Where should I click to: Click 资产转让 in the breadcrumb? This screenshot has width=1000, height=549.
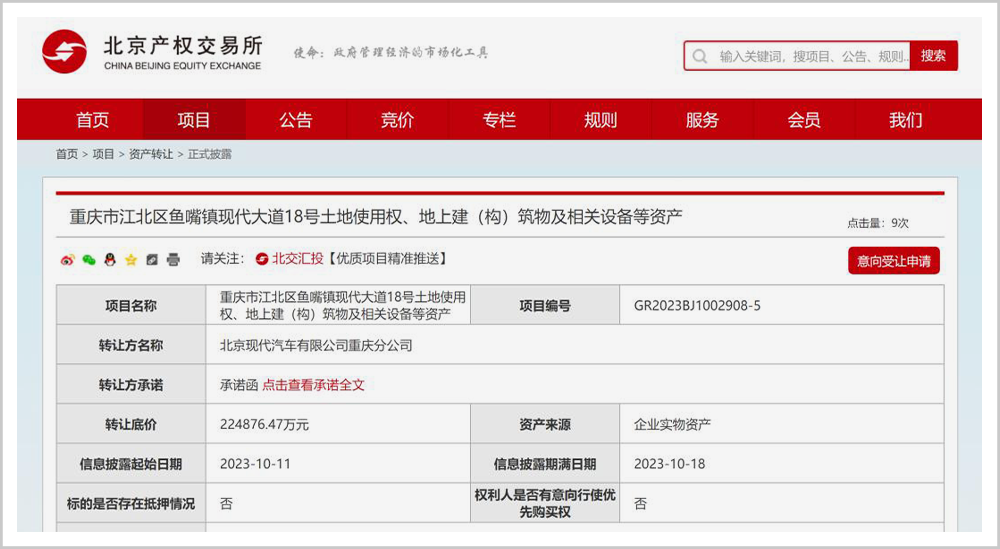pyautogui.click(x=150, y=154)
